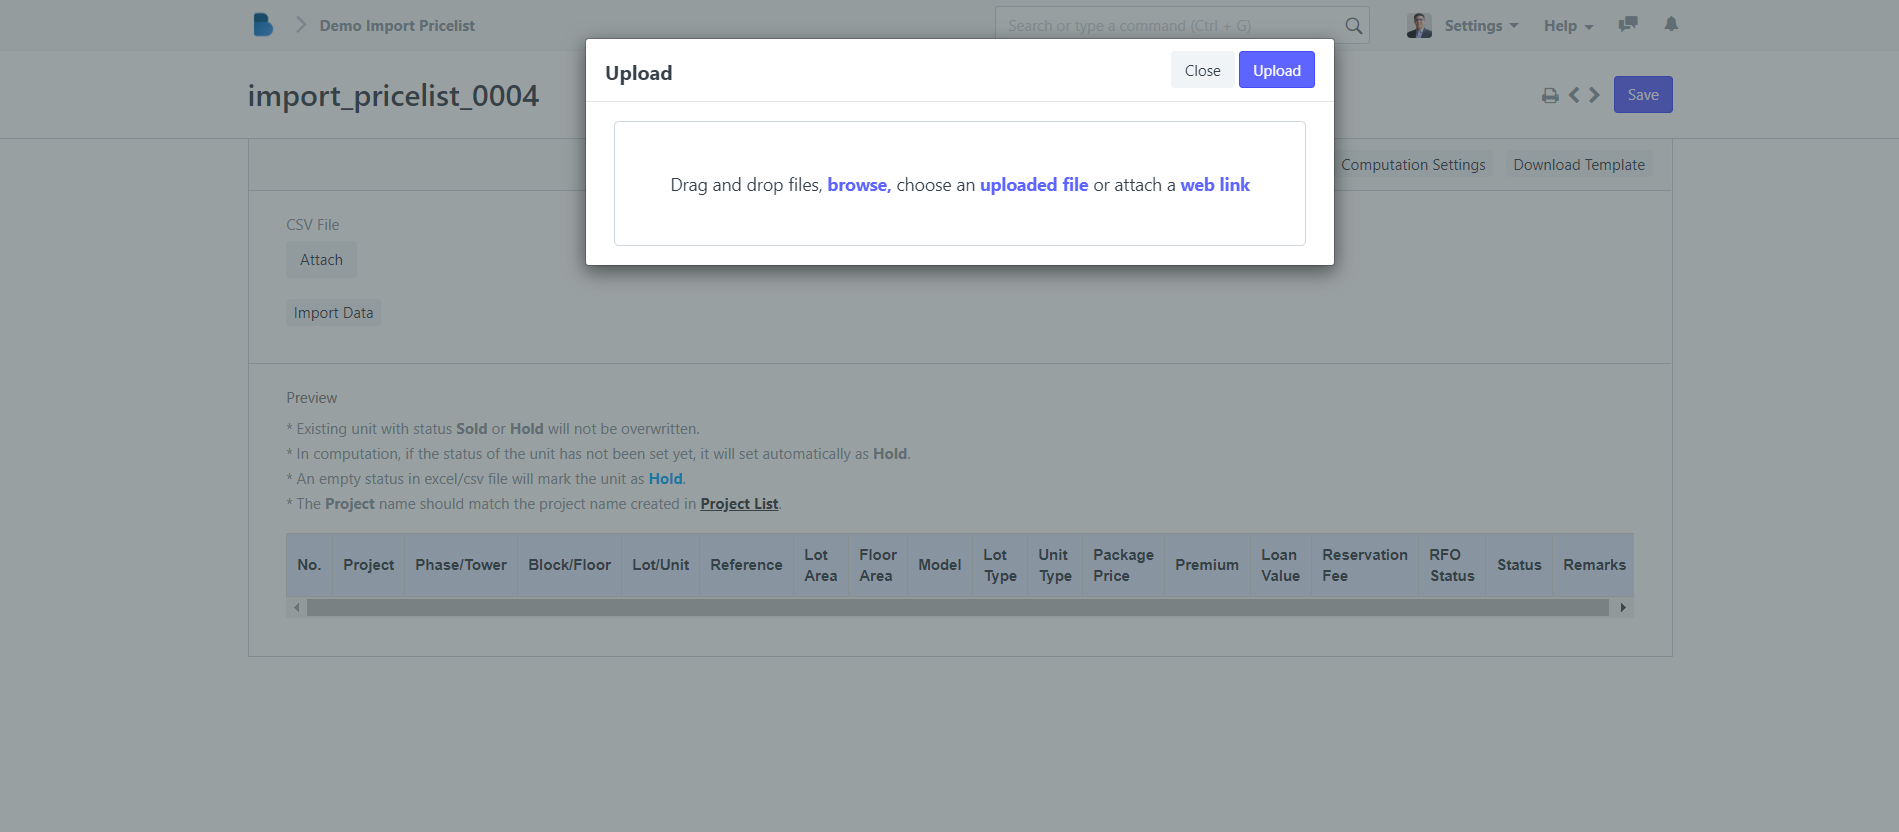The height and width of the screenshot is (832, 1899).
Task: Open the notifications bell
Action: coord(1671,24)
